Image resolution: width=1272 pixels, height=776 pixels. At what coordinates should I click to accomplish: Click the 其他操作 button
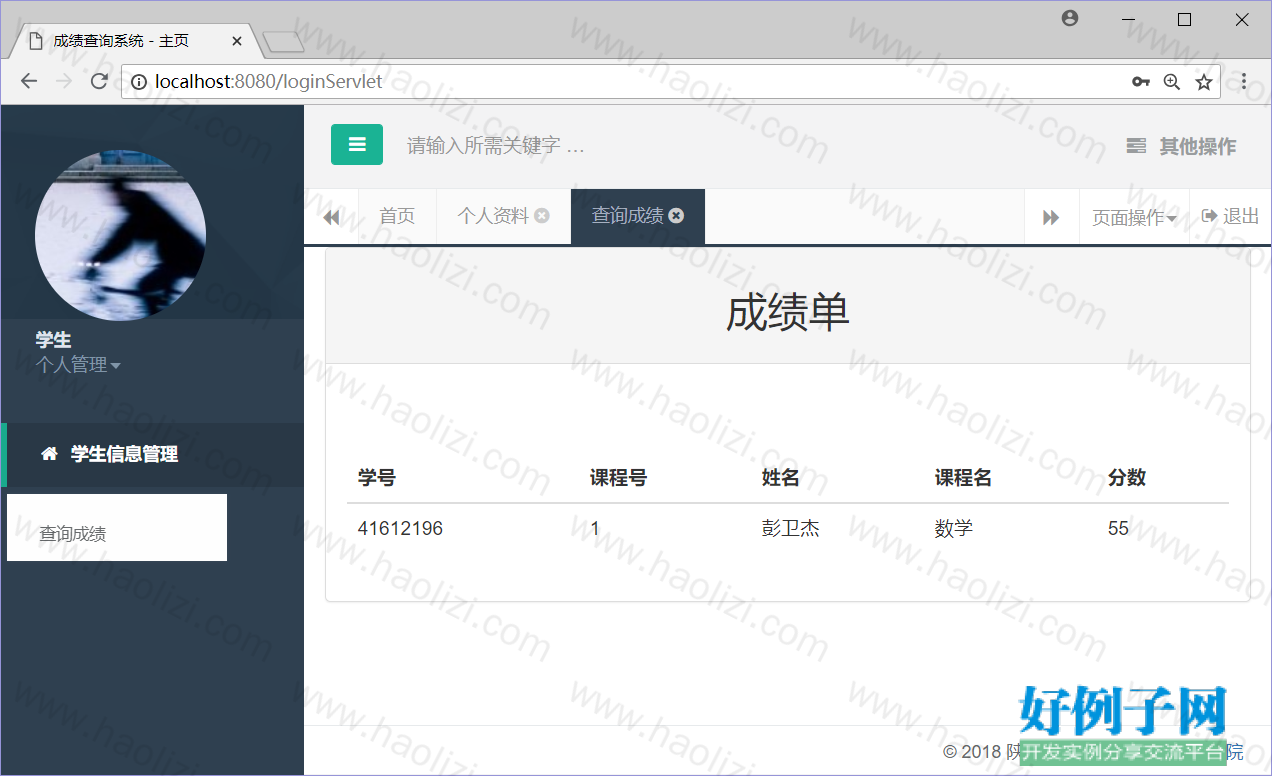[x=1181, y=146]
